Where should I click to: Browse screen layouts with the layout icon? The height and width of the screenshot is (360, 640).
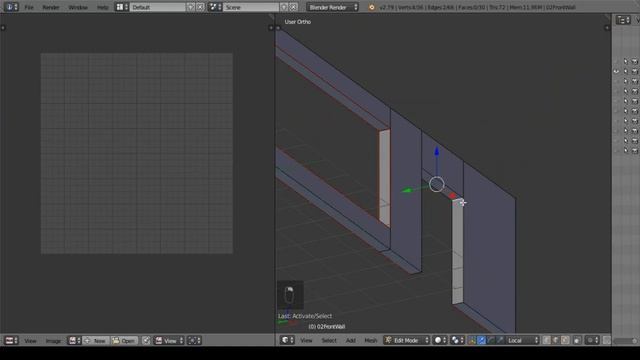click(122, 7)
